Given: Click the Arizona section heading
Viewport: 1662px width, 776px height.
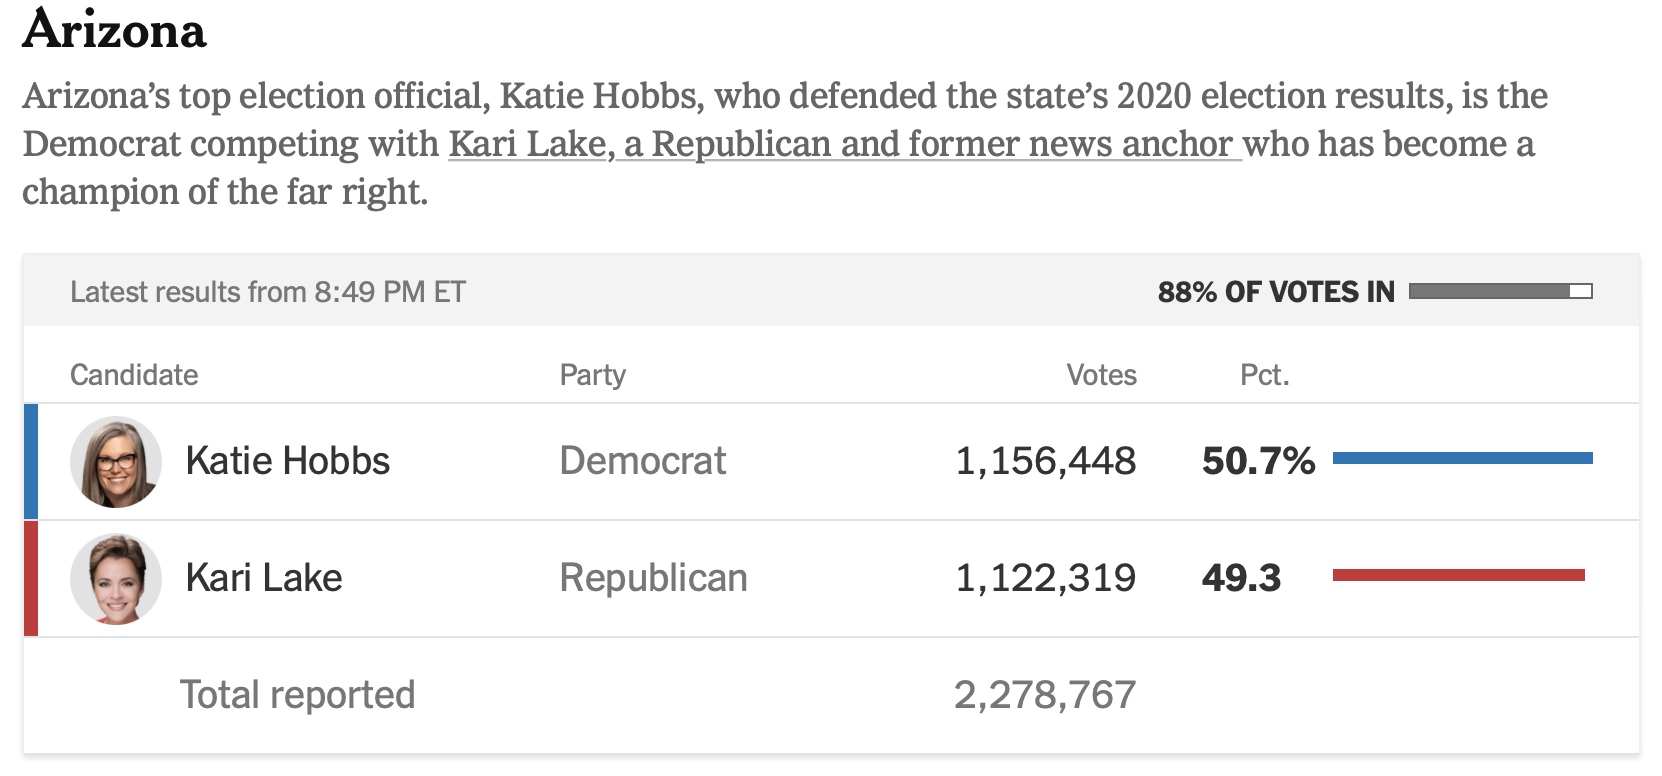Looking at the screenshot, I should pyautogui.click(x=115, y=30).
